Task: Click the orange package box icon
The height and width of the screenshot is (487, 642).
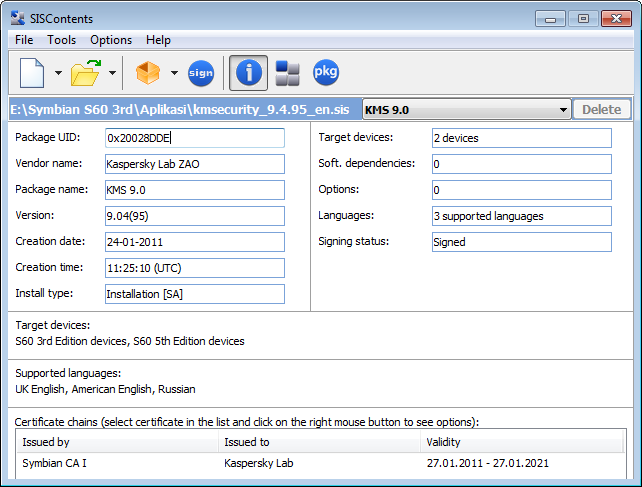Action: 147,73
